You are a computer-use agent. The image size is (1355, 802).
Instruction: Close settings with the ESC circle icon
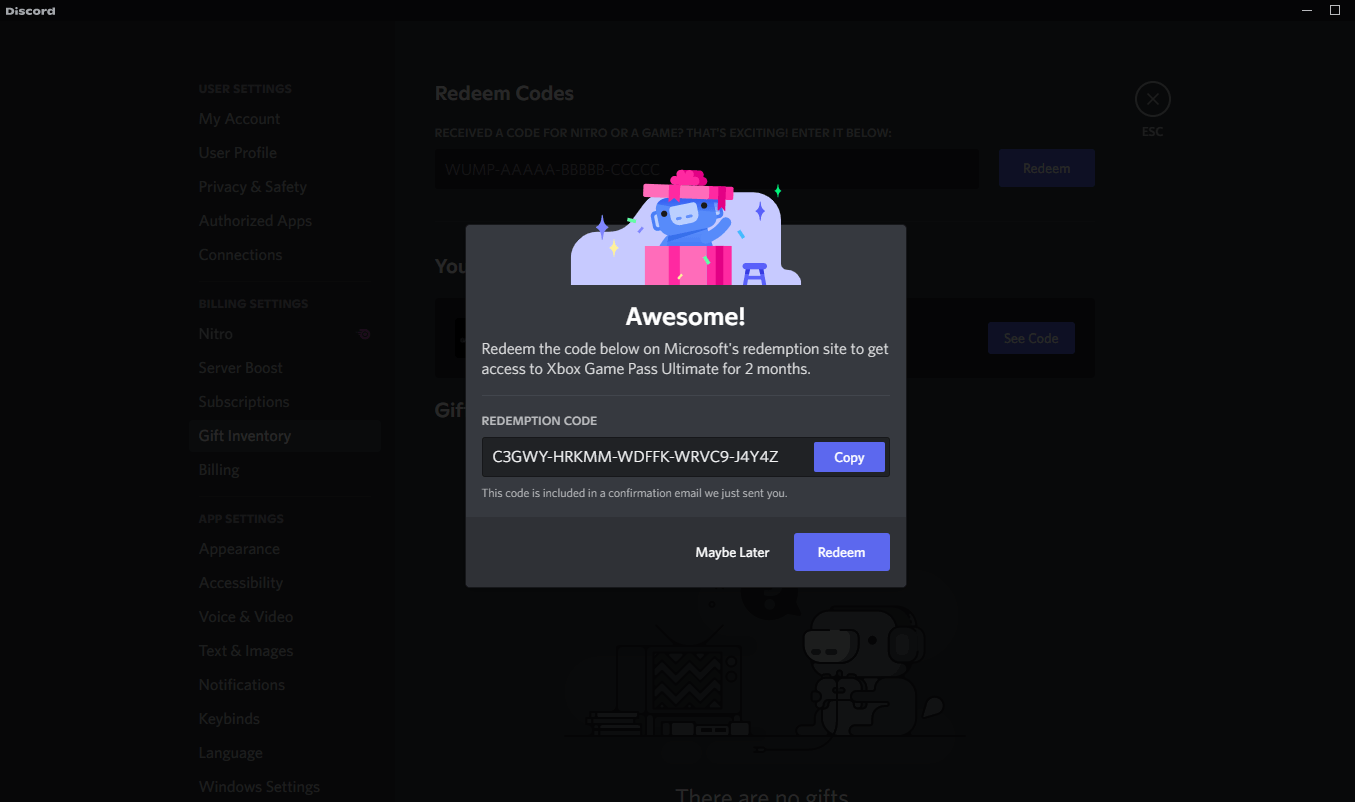1152,99
